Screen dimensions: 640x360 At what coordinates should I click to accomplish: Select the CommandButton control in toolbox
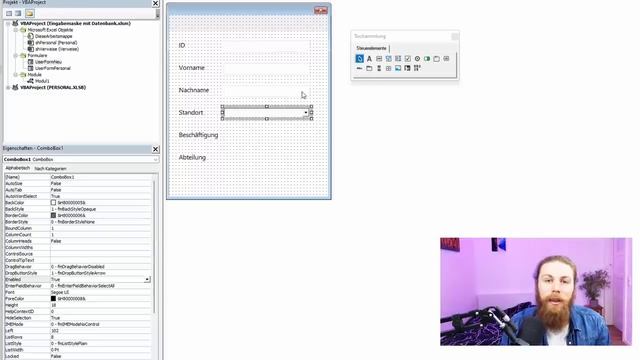446,59
